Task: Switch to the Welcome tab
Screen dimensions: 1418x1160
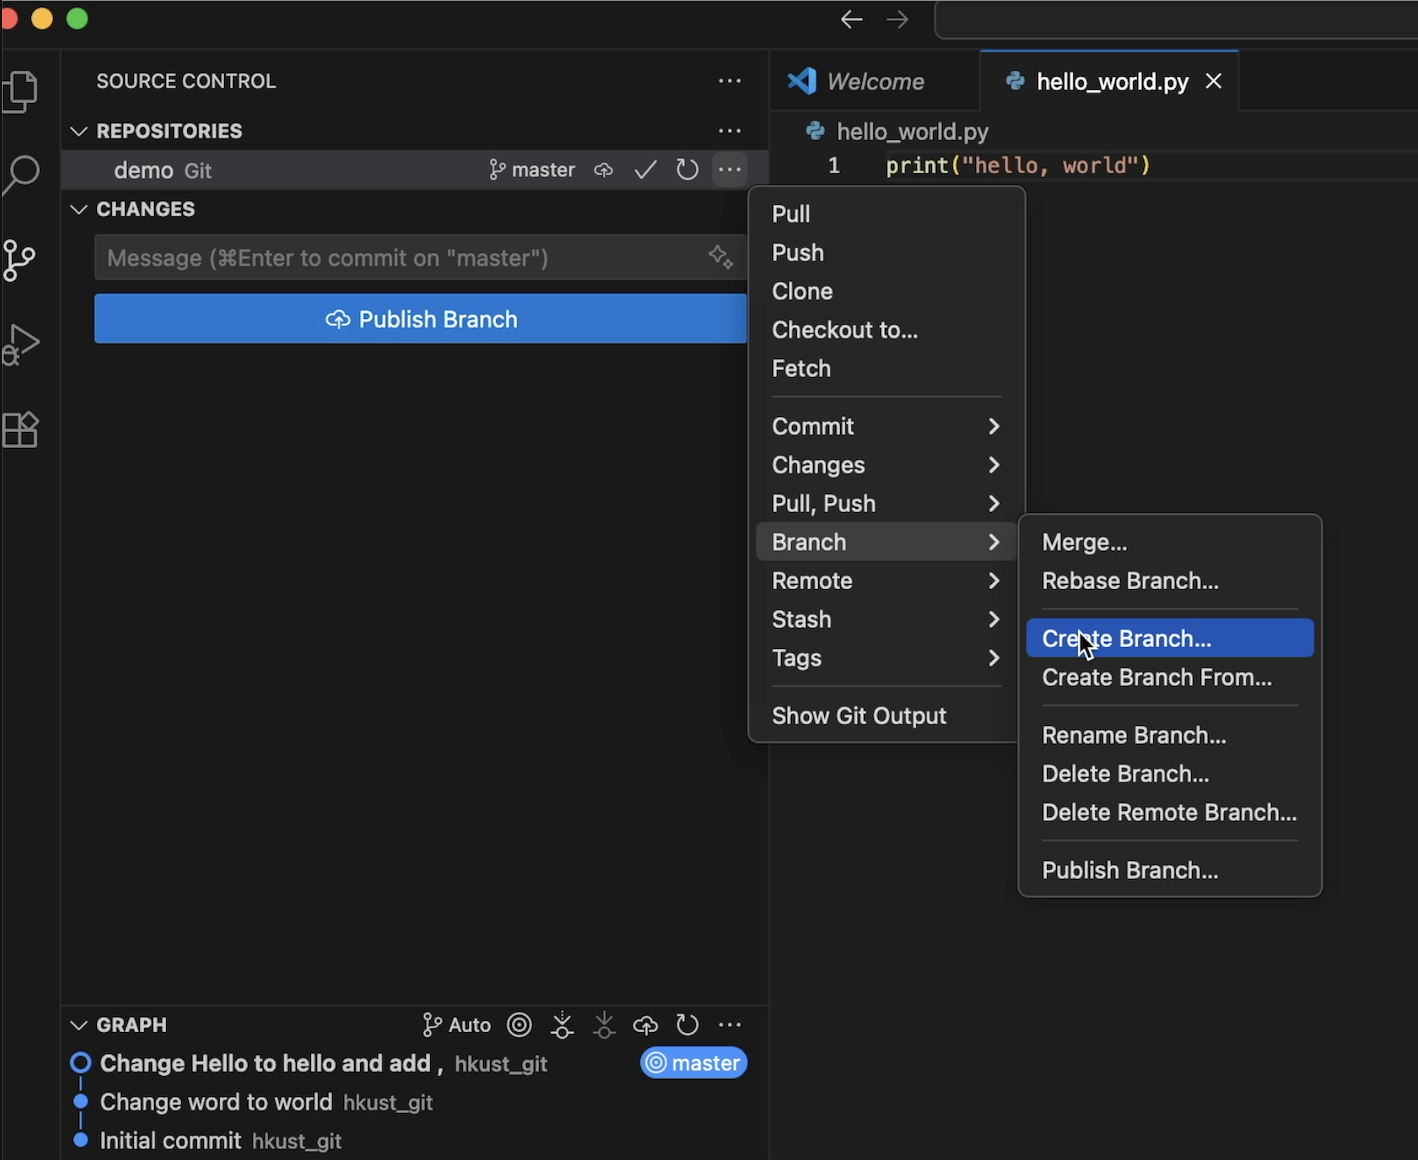Action: tap(874, 81)
